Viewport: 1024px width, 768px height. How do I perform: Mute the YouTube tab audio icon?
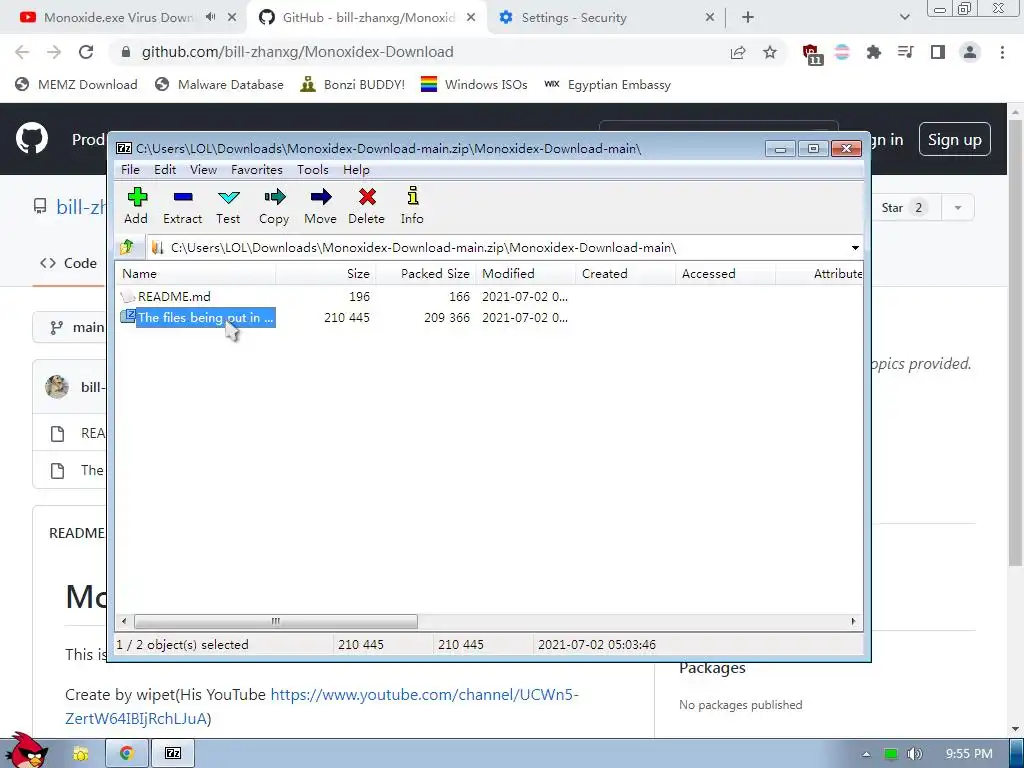[210, 18]
